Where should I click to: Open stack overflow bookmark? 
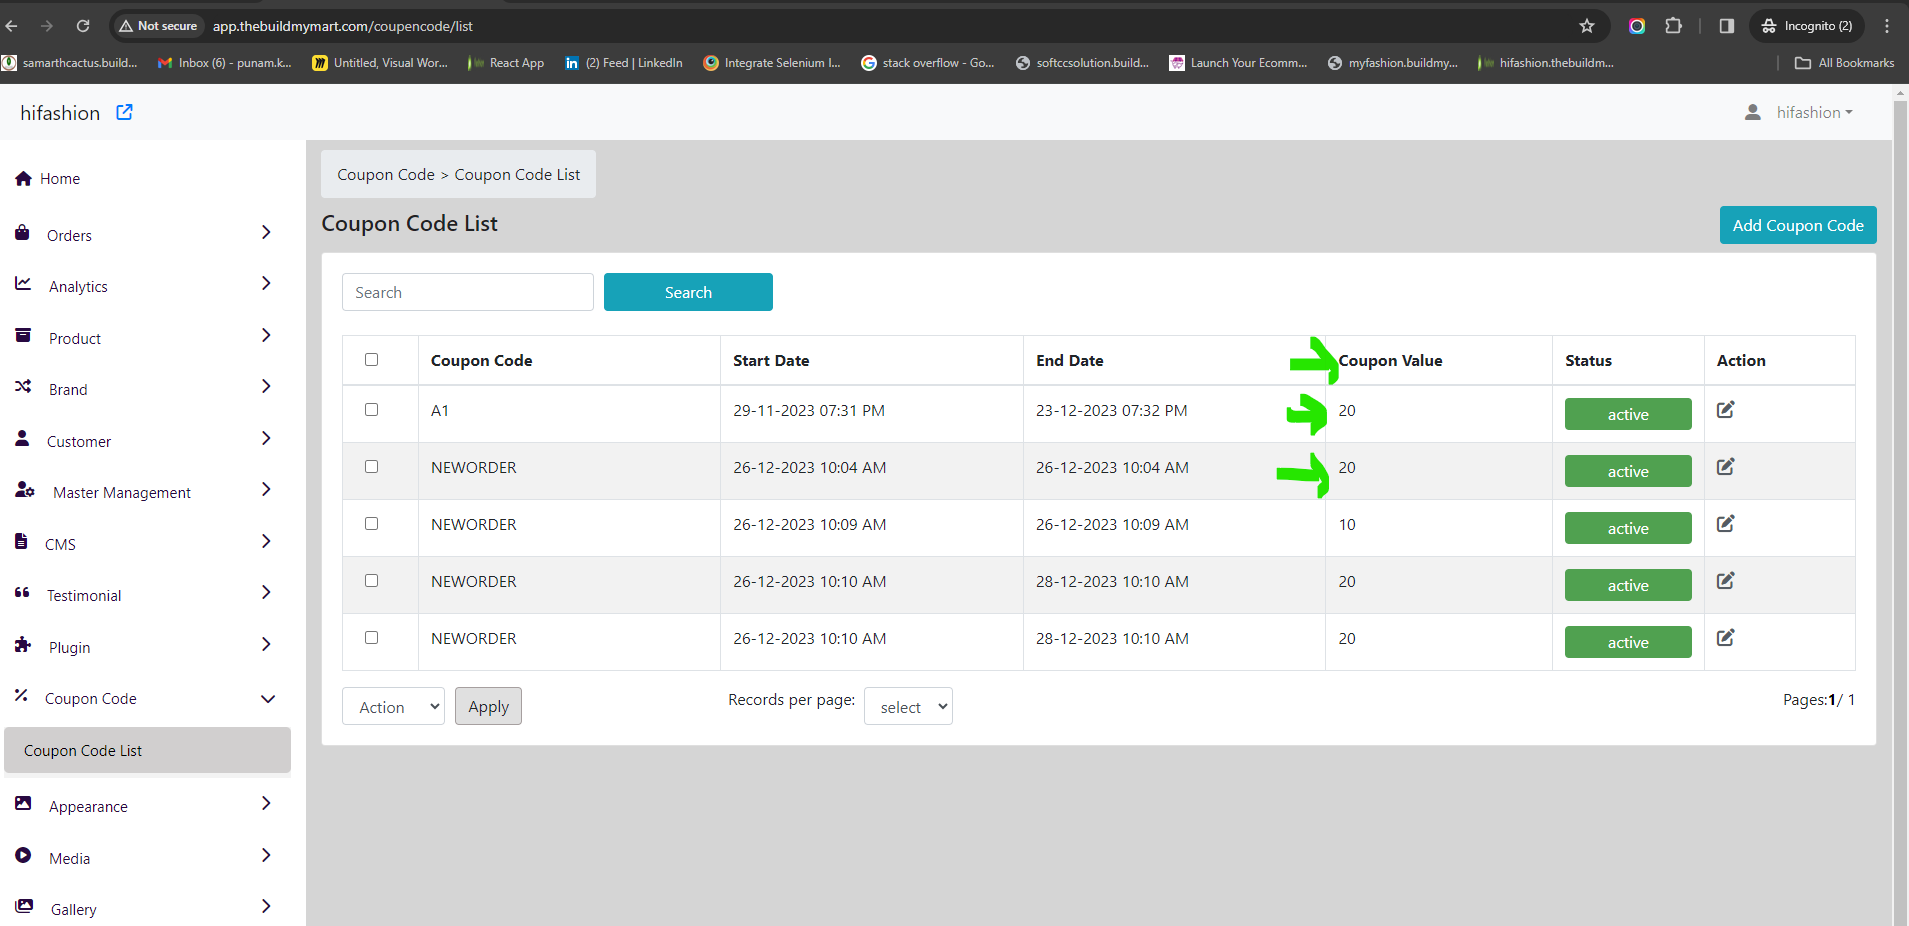928,62
